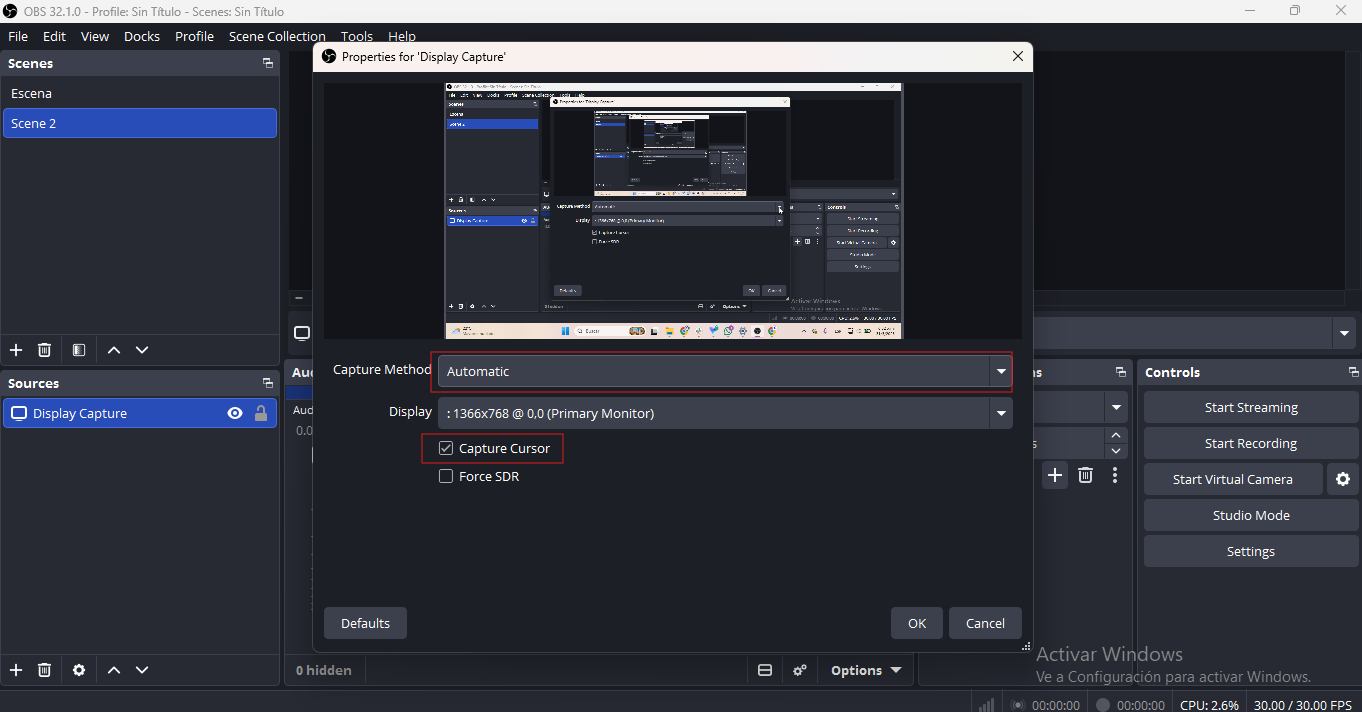The image size is (1362, 712).
Task: Dismiss the properties dialog with Cancel
Action: pos(985,623)
